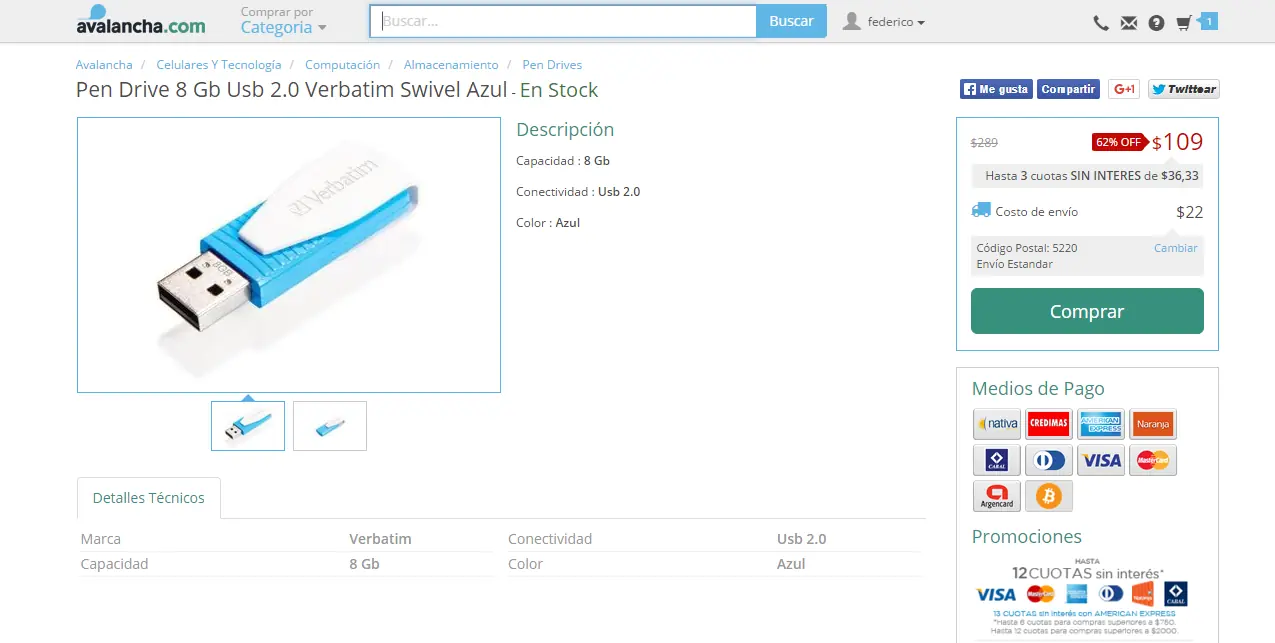Viewport: 1275px width, 643px height.
Task: Click the Verbatim brand value
Action: click(x=380, y=539)
